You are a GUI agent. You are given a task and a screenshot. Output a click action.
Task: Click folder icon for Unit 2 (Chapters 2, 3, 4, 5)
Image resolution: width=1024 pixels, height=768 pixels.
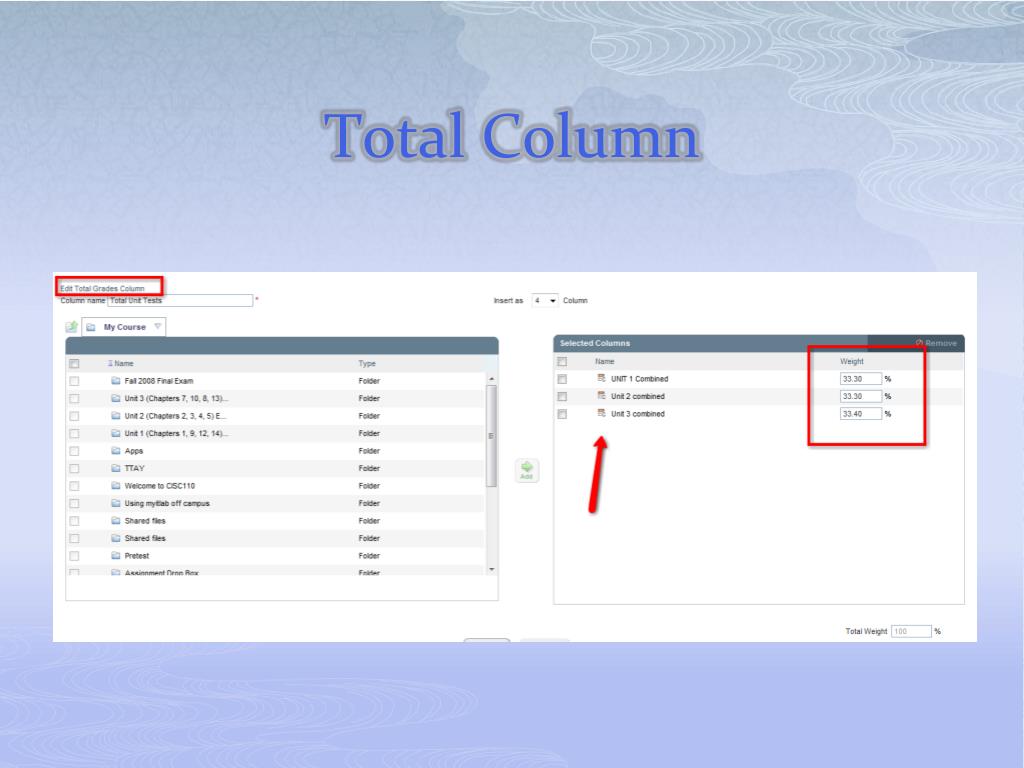point(116,416)
